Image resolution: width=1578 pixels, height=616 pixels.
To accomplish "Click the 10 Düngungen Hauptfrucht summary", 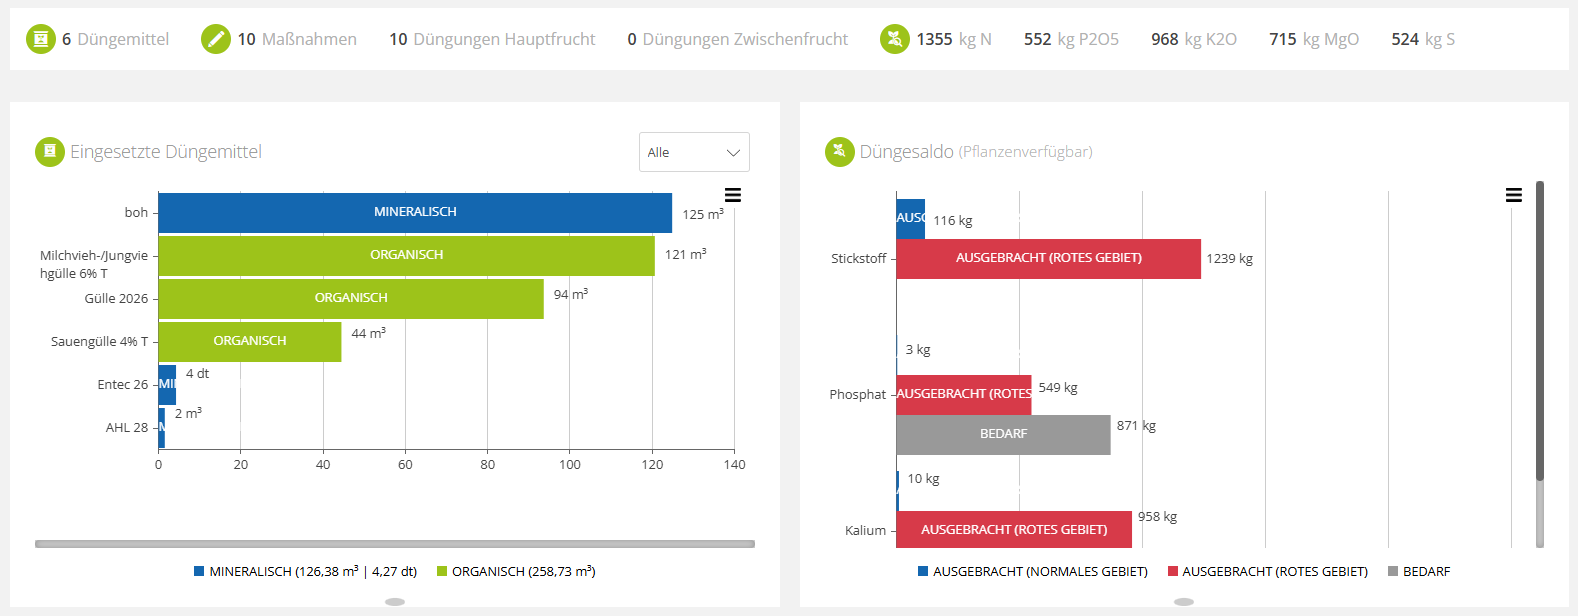I will tap(492, 39).
